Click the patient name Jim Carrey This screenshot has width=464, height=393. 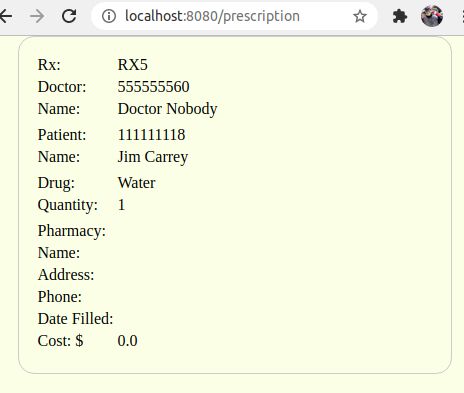(153, 157)
